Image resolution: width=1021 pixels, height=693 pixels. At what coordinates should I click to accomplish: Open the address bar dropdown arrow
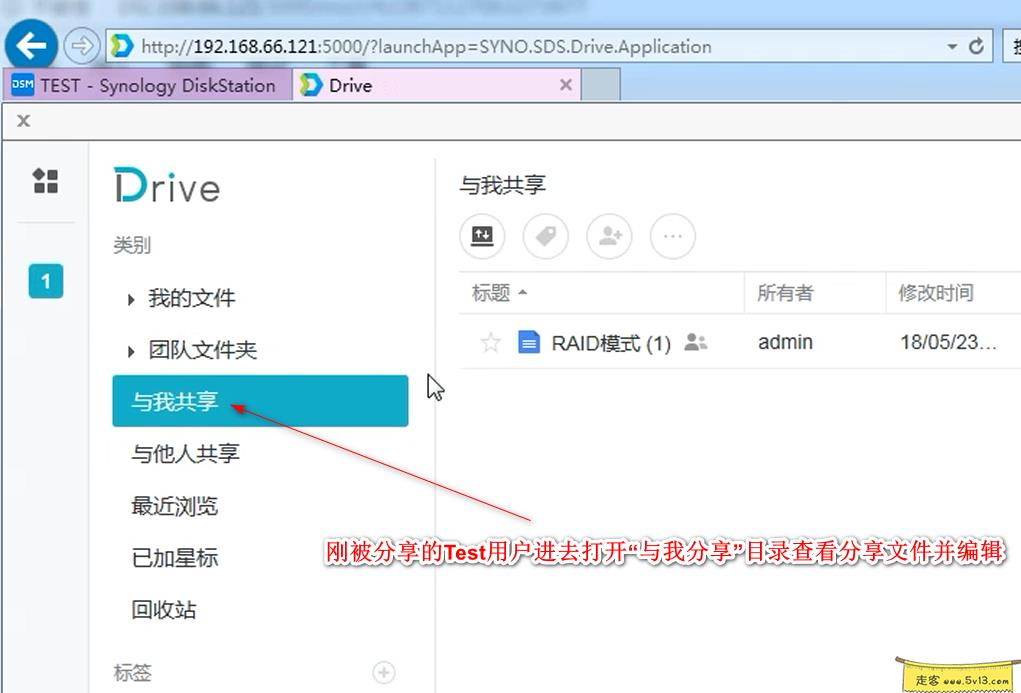point(952,45)
